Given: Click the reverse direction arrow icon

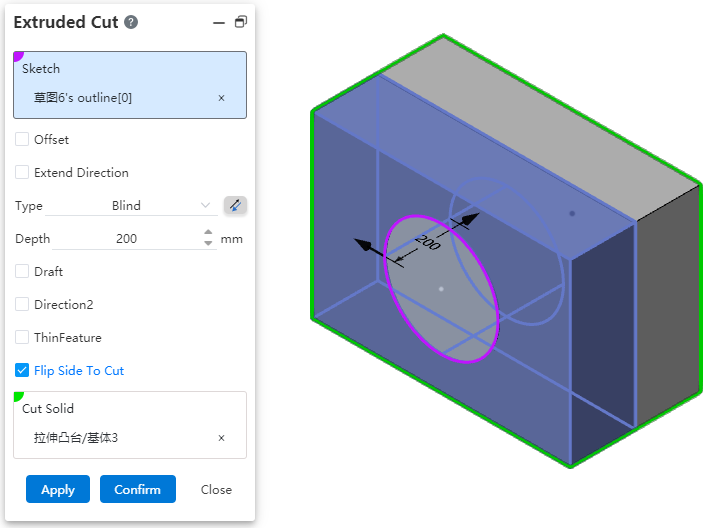Looking at the screenshot, I should tap(235, 205).
